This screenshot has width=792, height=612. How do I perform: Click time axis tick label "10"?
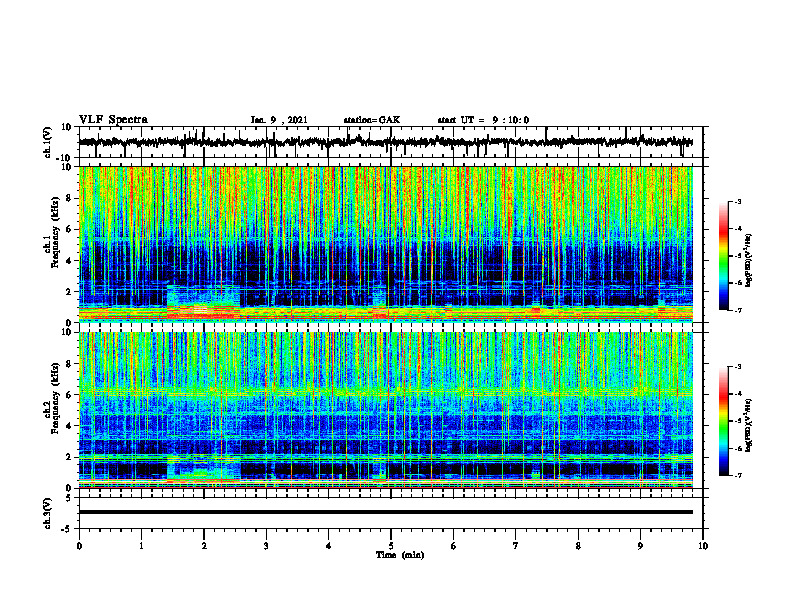point(703,546)
